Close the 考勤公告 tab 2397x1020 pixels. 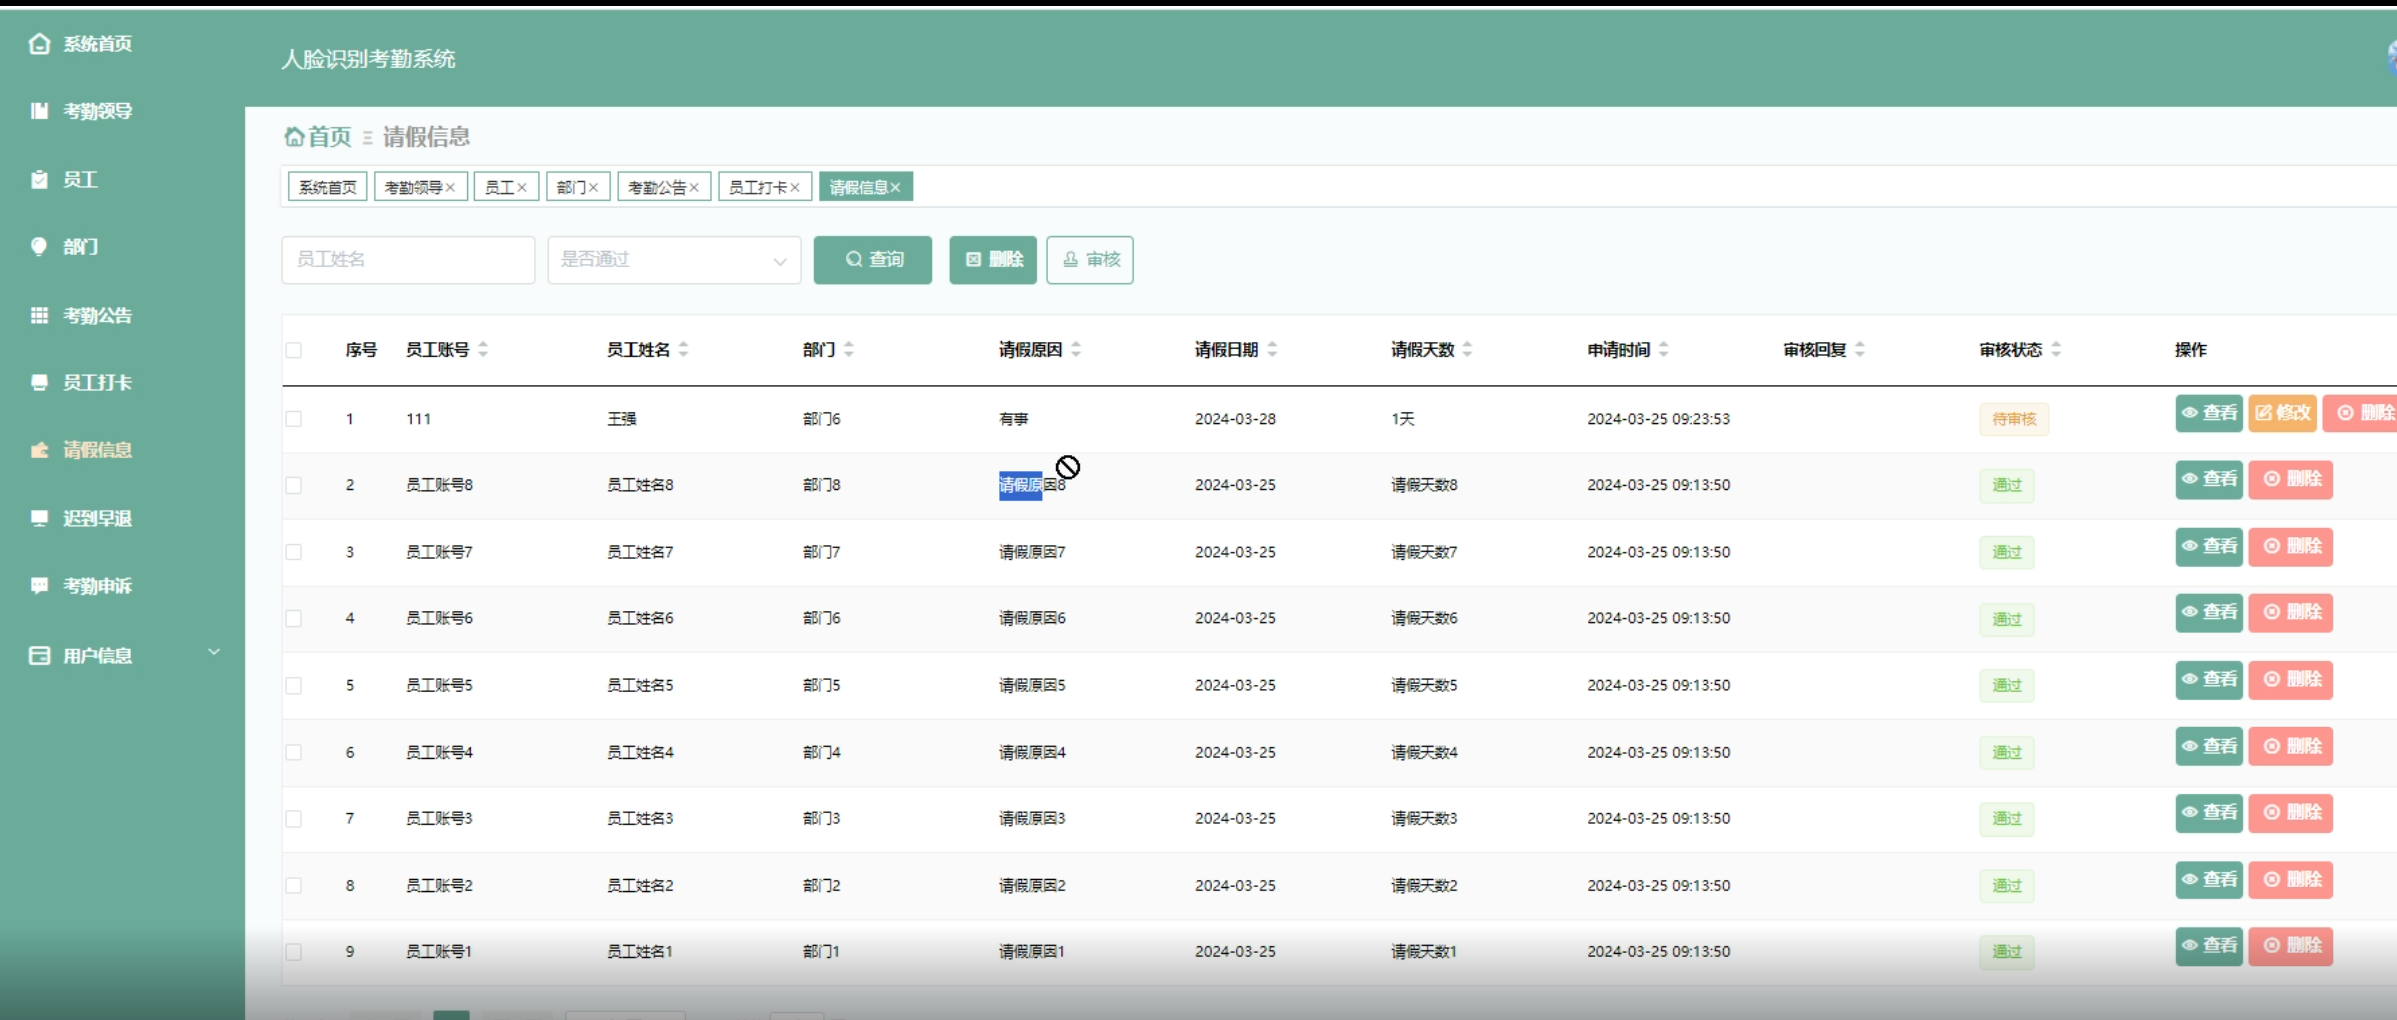(694, 188)
